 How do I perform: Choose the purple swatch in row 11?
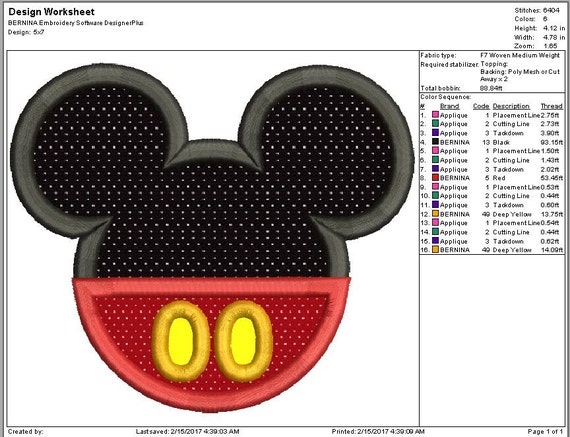[x=435, y=205]
